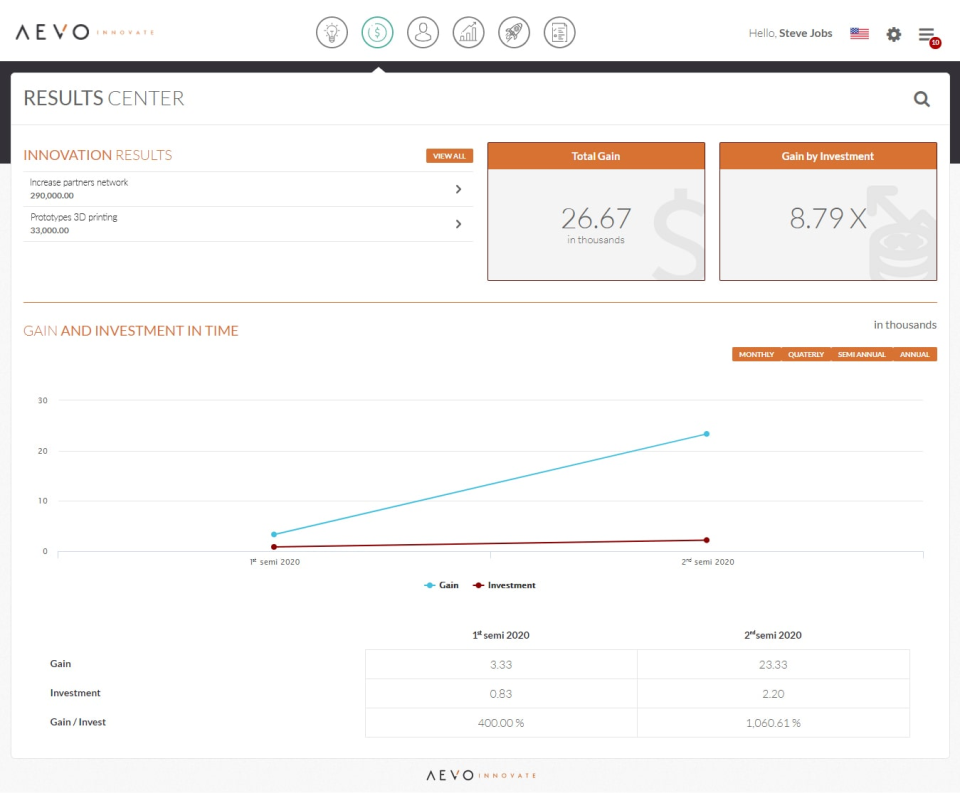This screenshot has height=793, width=960.
Task: Open the growth chart statistics icon
Action: click(468, 32)
